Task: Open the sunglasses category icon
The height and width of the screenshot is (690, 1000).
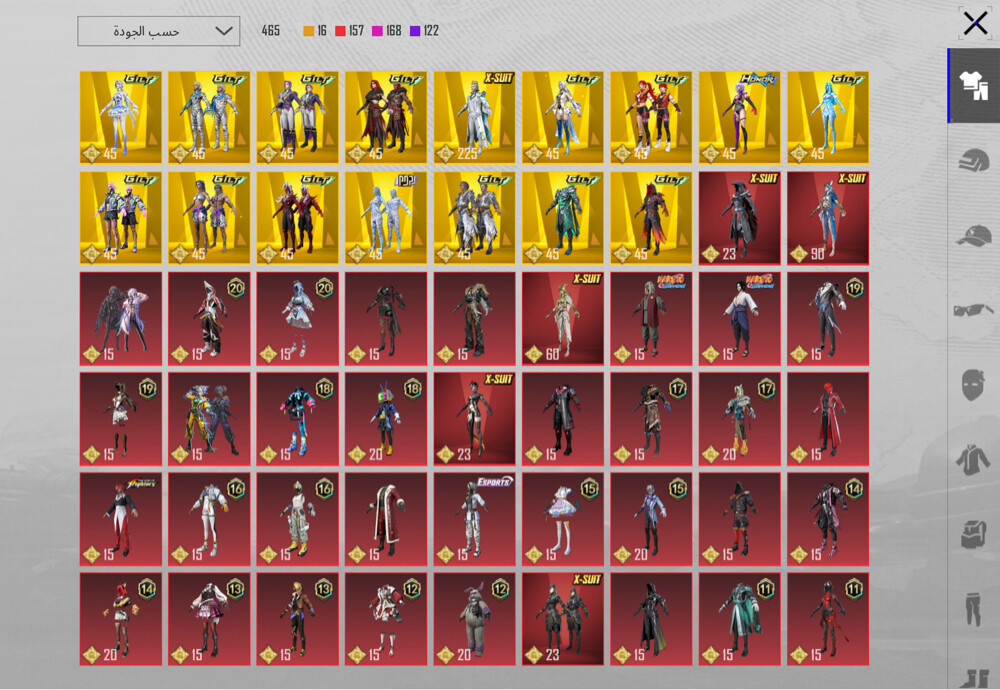Action: point(973,311)
